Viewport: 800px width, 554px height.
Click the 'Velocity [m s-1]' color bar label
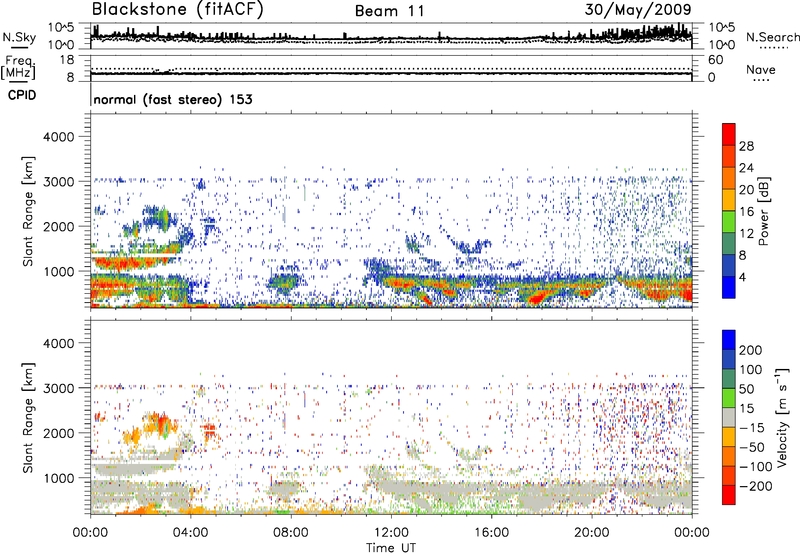pos(782,417)
